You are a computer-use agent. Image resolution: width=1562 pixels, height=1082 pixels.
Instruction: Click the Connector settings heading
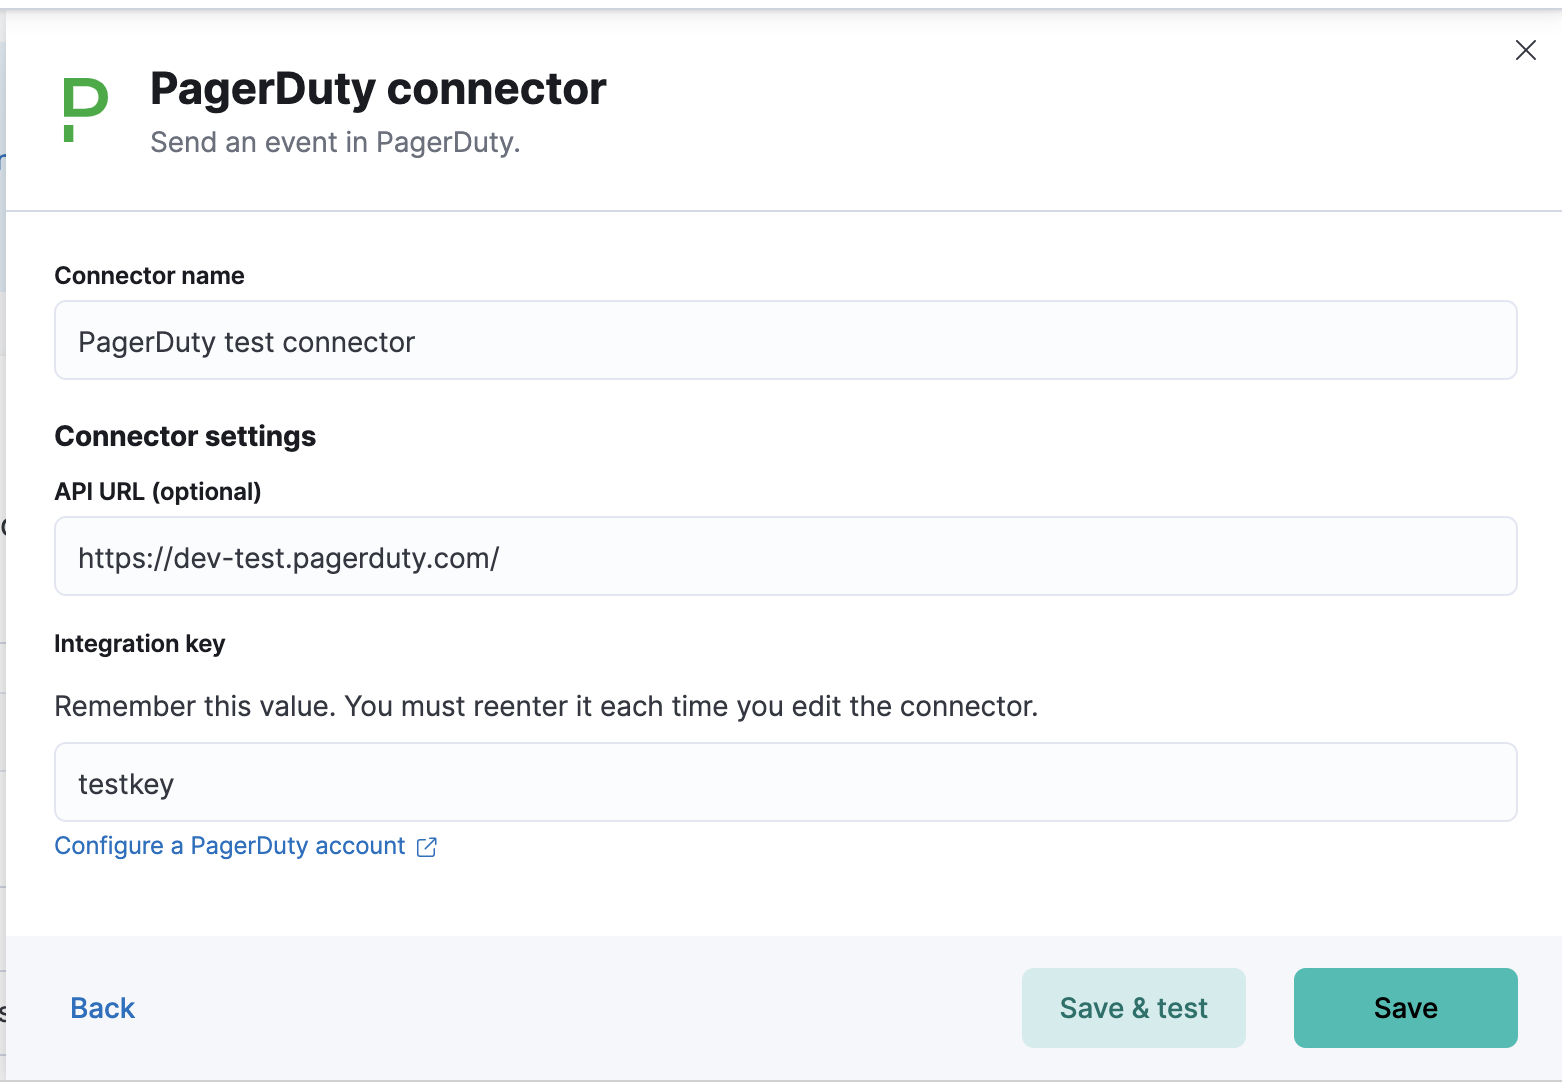pyautogui.click(x=185, y=436)
